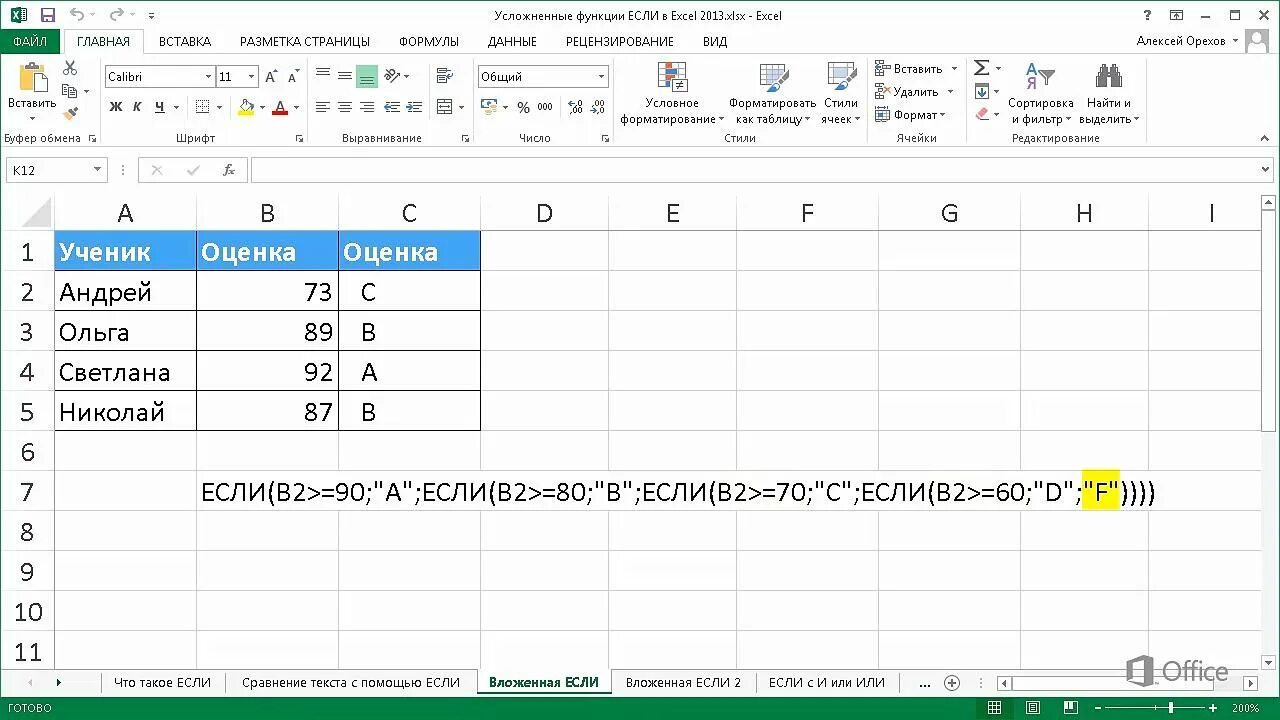Click the Decrease Font Size icon
This screenshot has width=1280, height=720.
click(293, 77)
